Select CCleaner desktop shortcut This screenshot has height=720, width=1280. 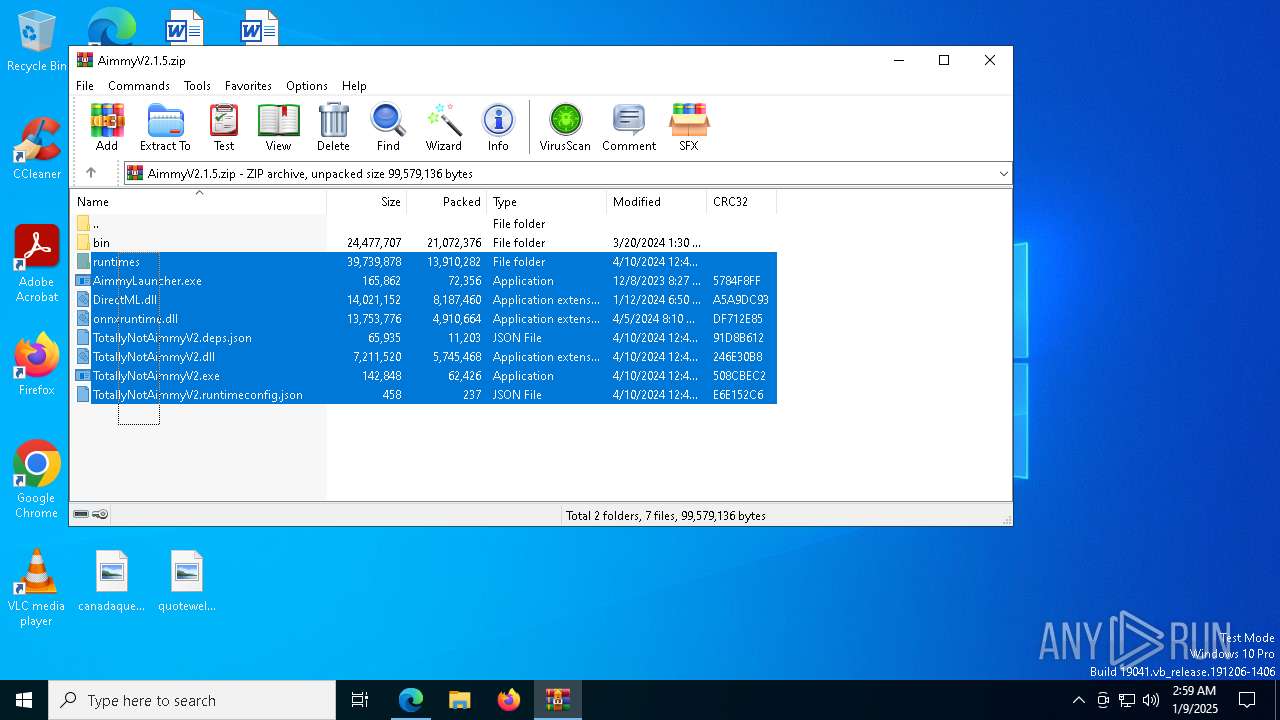[36, 149]
